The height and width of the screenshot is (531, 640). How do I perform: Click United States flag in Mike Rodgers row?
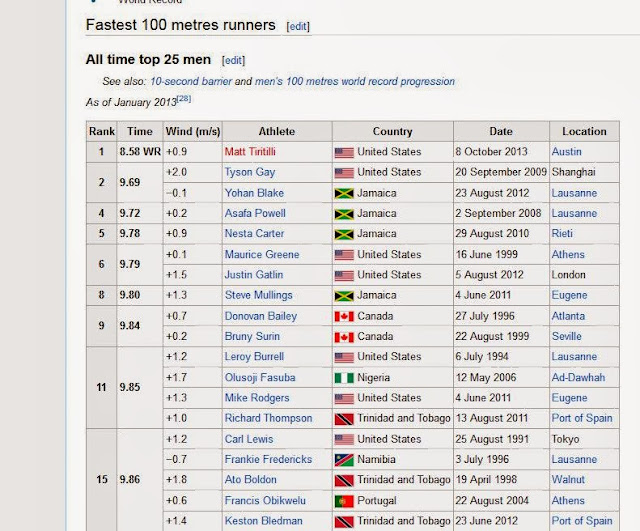344,399
